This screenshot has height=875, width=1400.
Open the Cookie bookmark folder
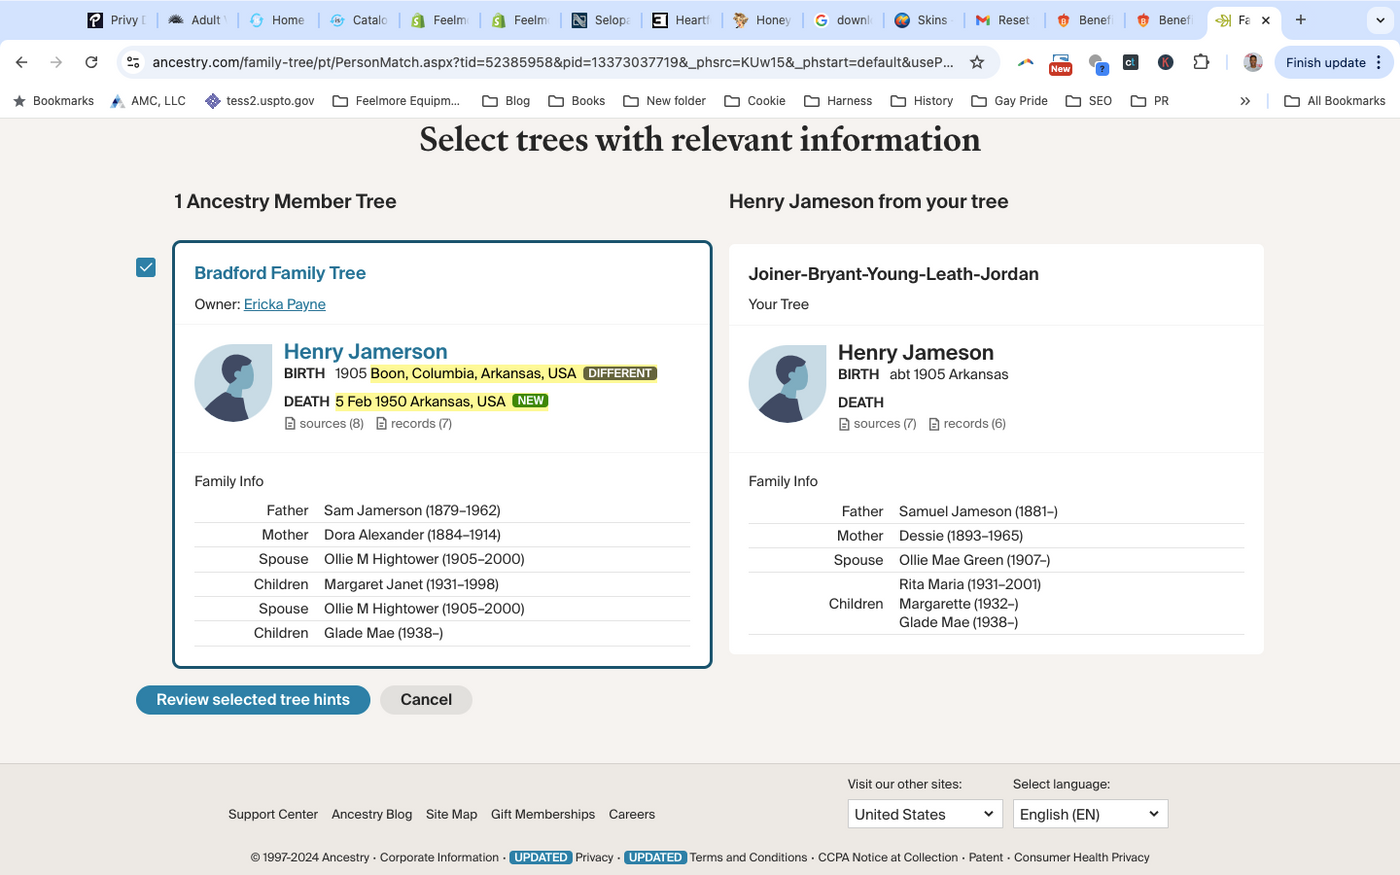click(x=755, y=101)
